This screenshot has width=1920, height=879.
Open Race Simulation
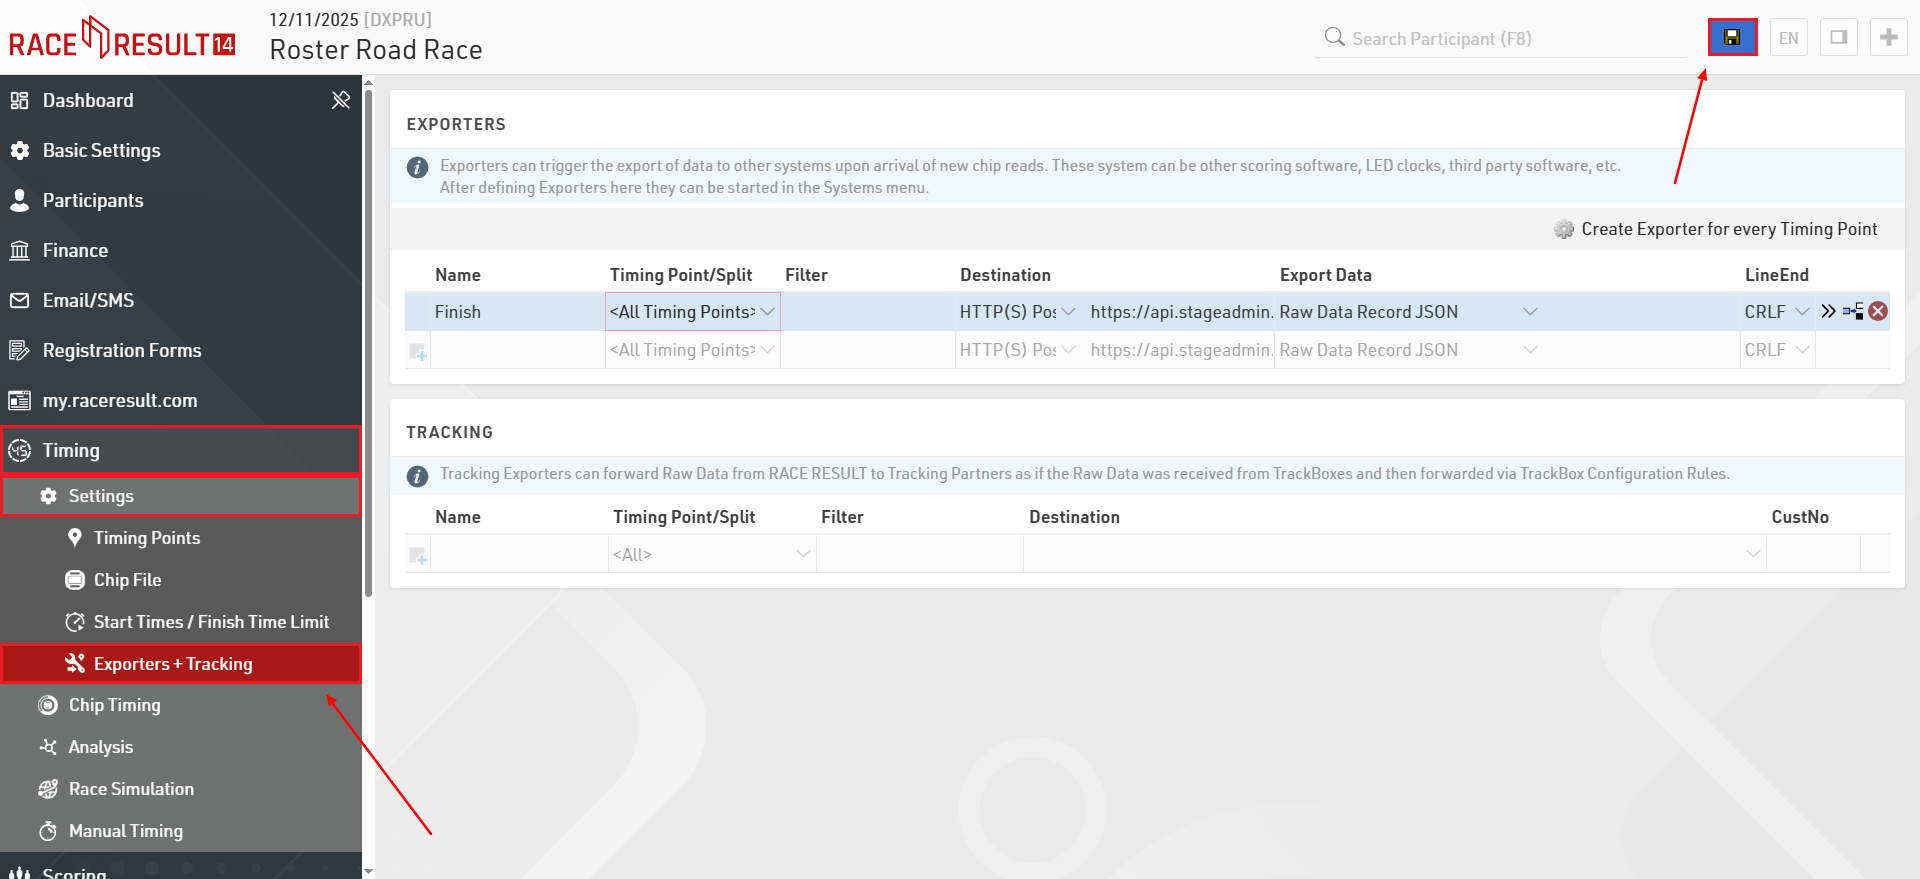(180, 789)
